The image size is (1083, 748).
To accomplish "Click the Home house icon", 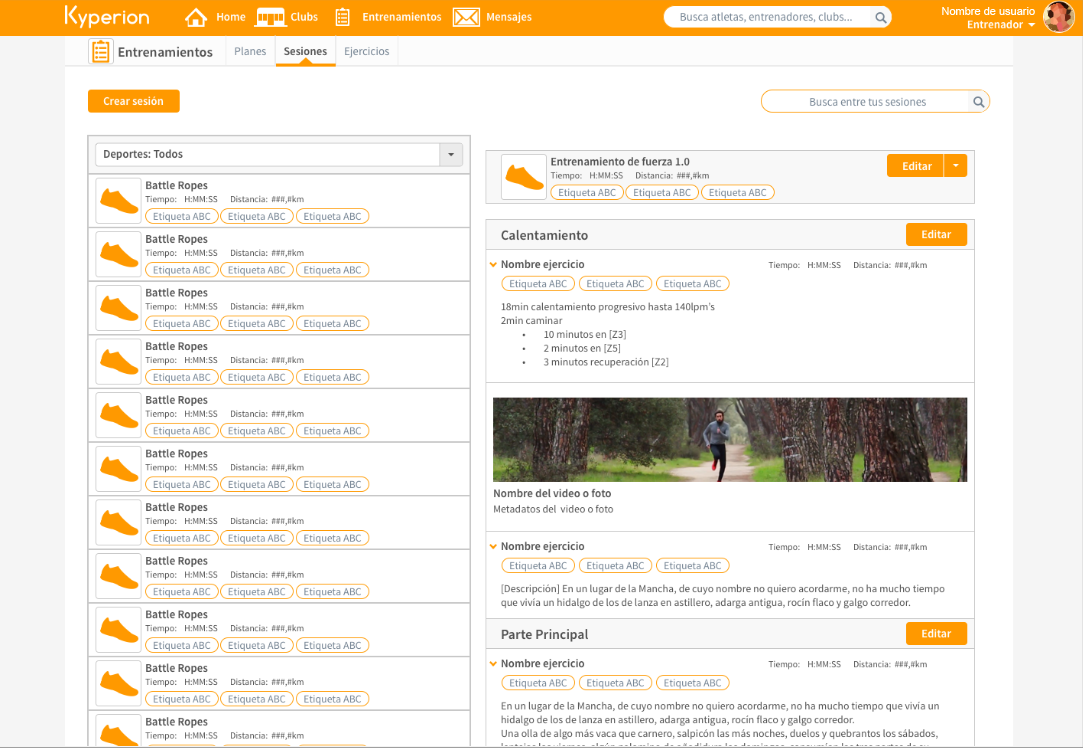I will [x=196, y=17].
